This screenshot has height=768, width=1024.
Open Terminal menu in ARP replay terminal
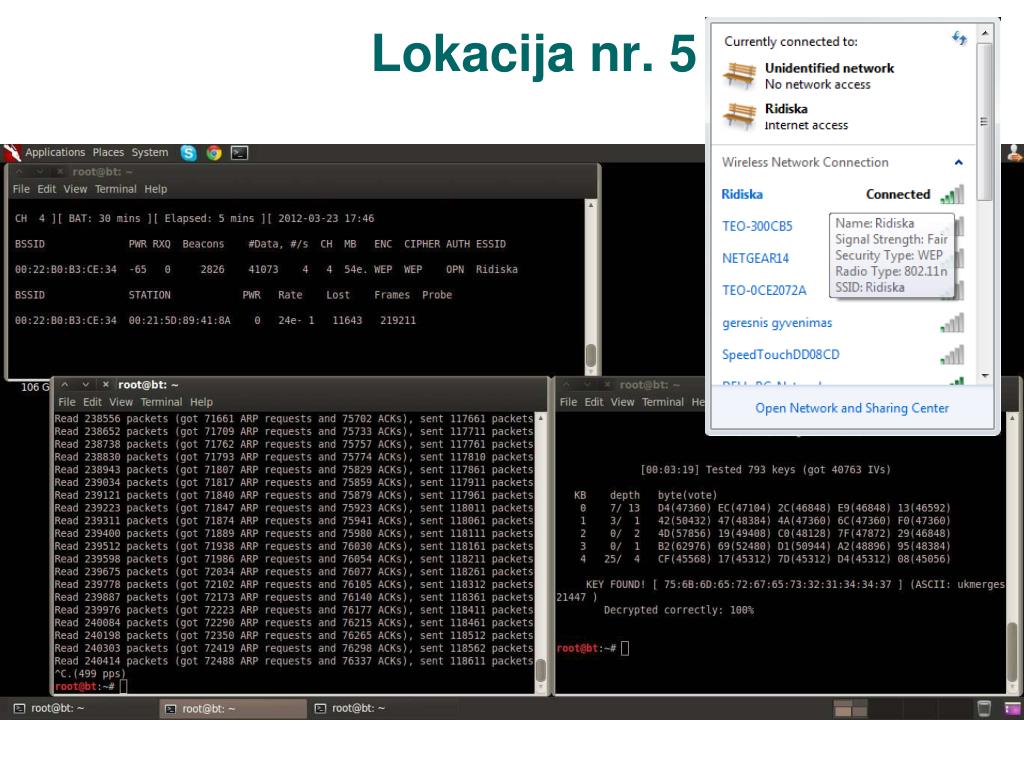pos(161,402)
